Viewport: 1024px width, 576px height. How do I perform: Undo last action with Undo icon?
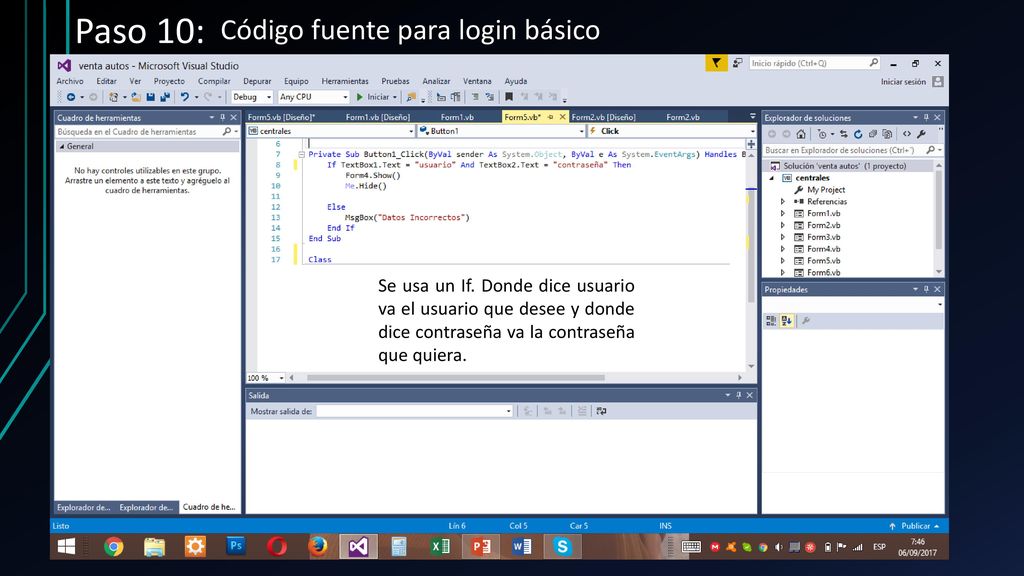tap(185, 97)
